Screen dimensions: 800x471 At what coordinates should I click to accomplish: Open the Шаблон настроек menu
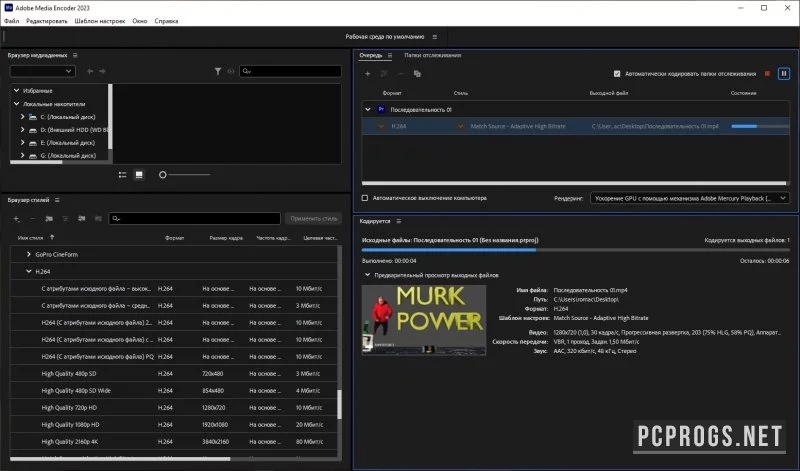(99, 21)
